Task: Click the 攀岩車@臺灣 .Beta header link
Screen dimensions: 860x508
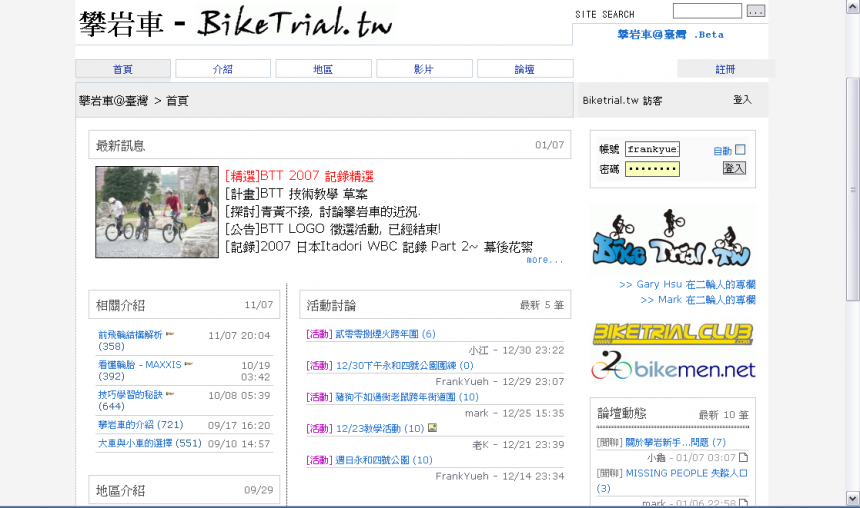Action: click(x=670, y=35)
